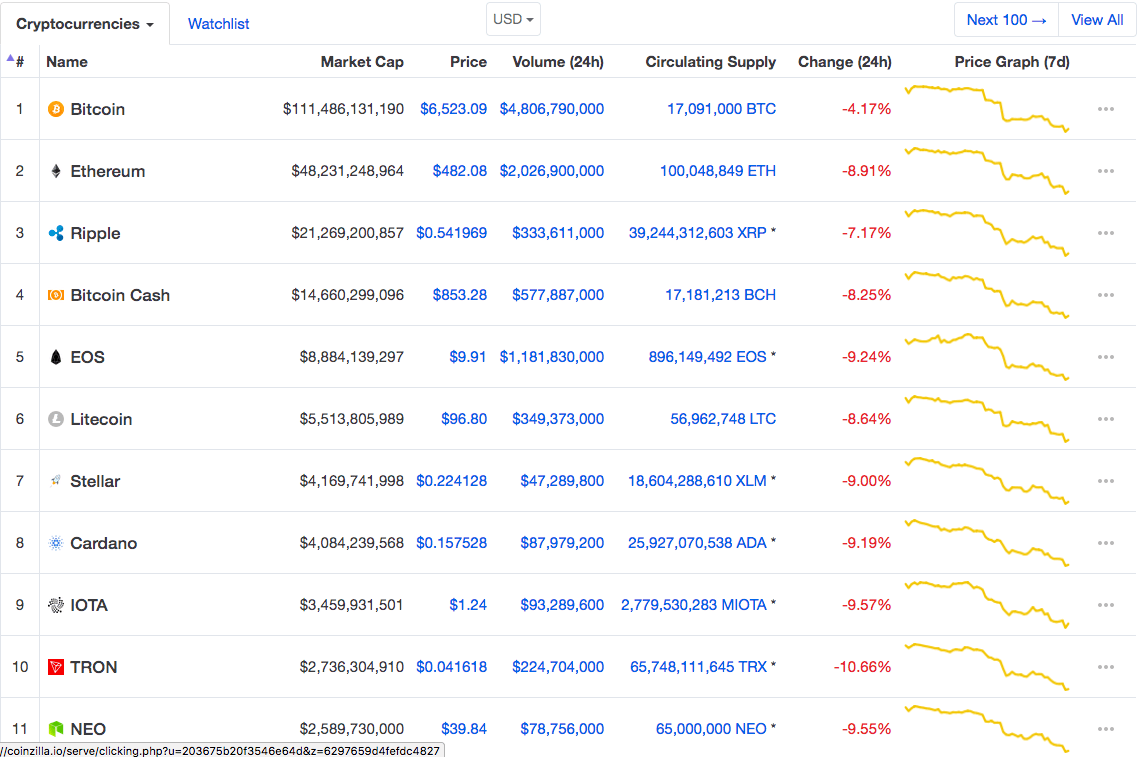
Task: Open the more options menu for Bitcoin
Action: tap(1105, 109)
